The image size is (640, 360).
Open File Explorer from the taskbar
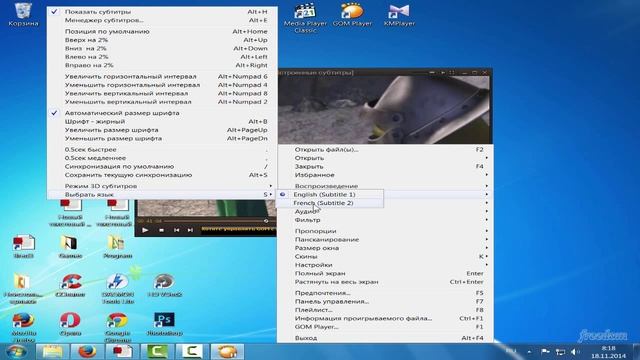click(x=53, y=351)
